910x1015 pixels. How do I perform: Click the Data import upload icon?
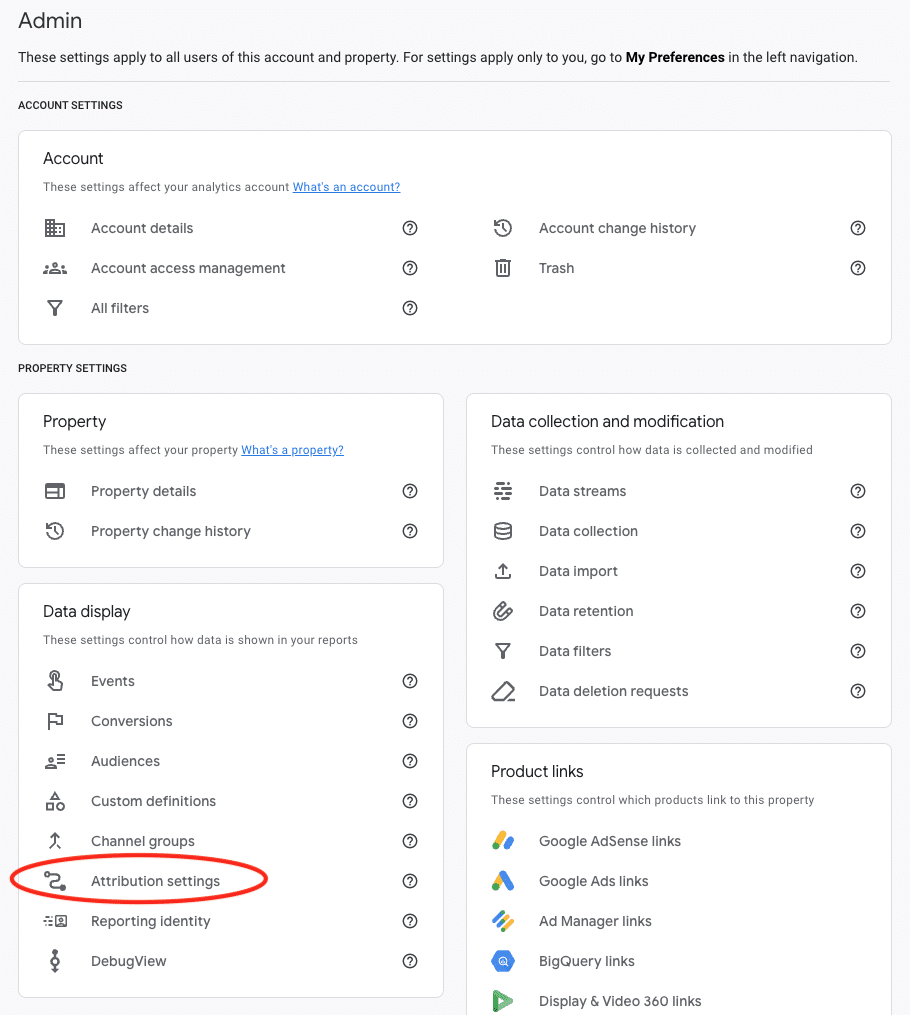[x=503, y=571]
